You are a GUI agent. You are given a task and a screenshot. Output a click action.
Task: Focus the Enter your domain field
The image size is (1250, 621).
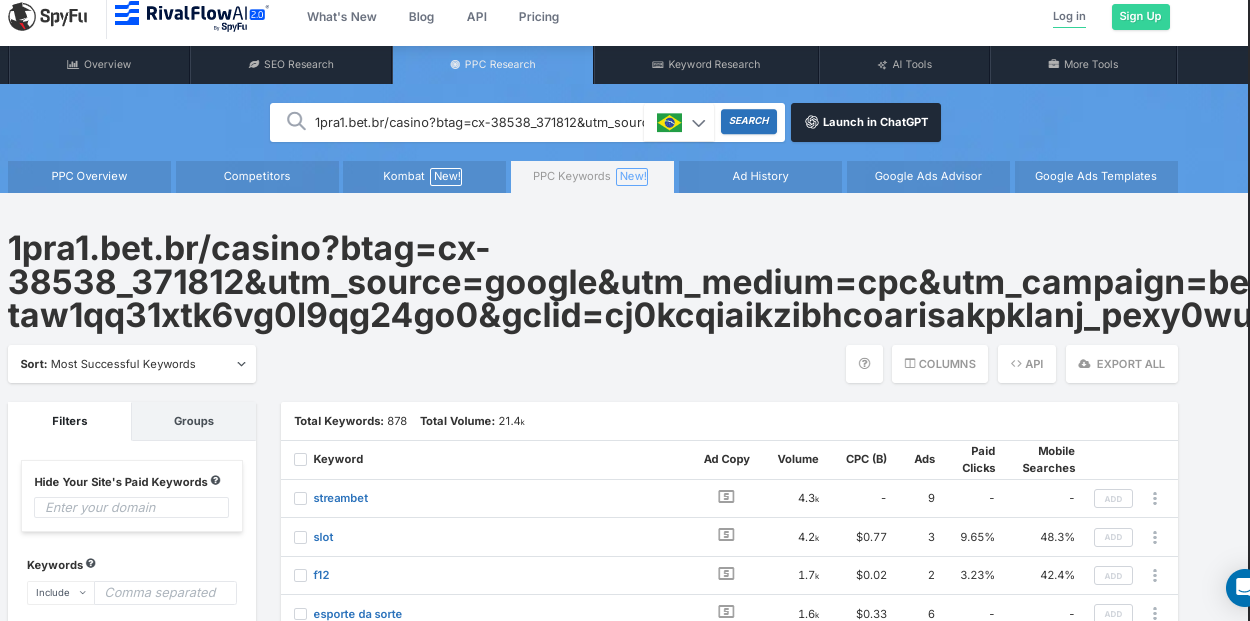point(131,507)
